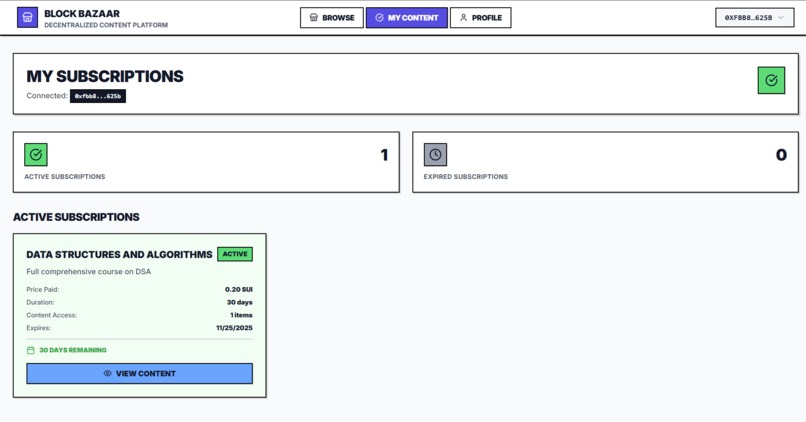Go to the Profile tab
Image resolution: width=806 pixels, height=422 pixels.
481,17
